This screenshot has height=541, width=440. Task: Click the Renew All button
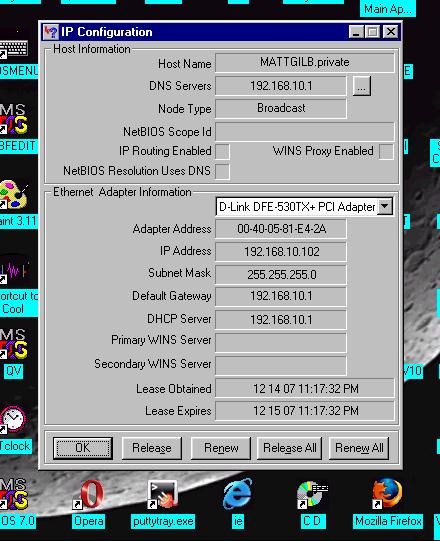click(x=359, y=448)
